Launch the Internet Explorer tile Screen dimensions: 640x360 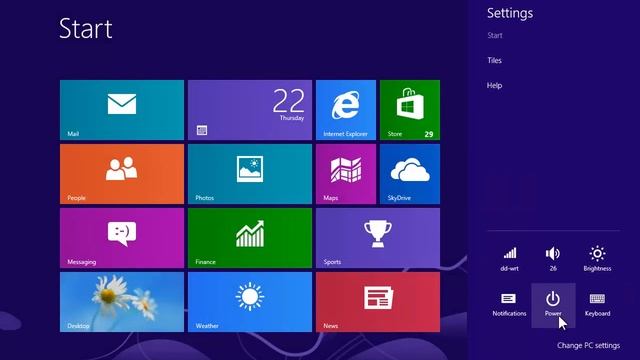346,110
